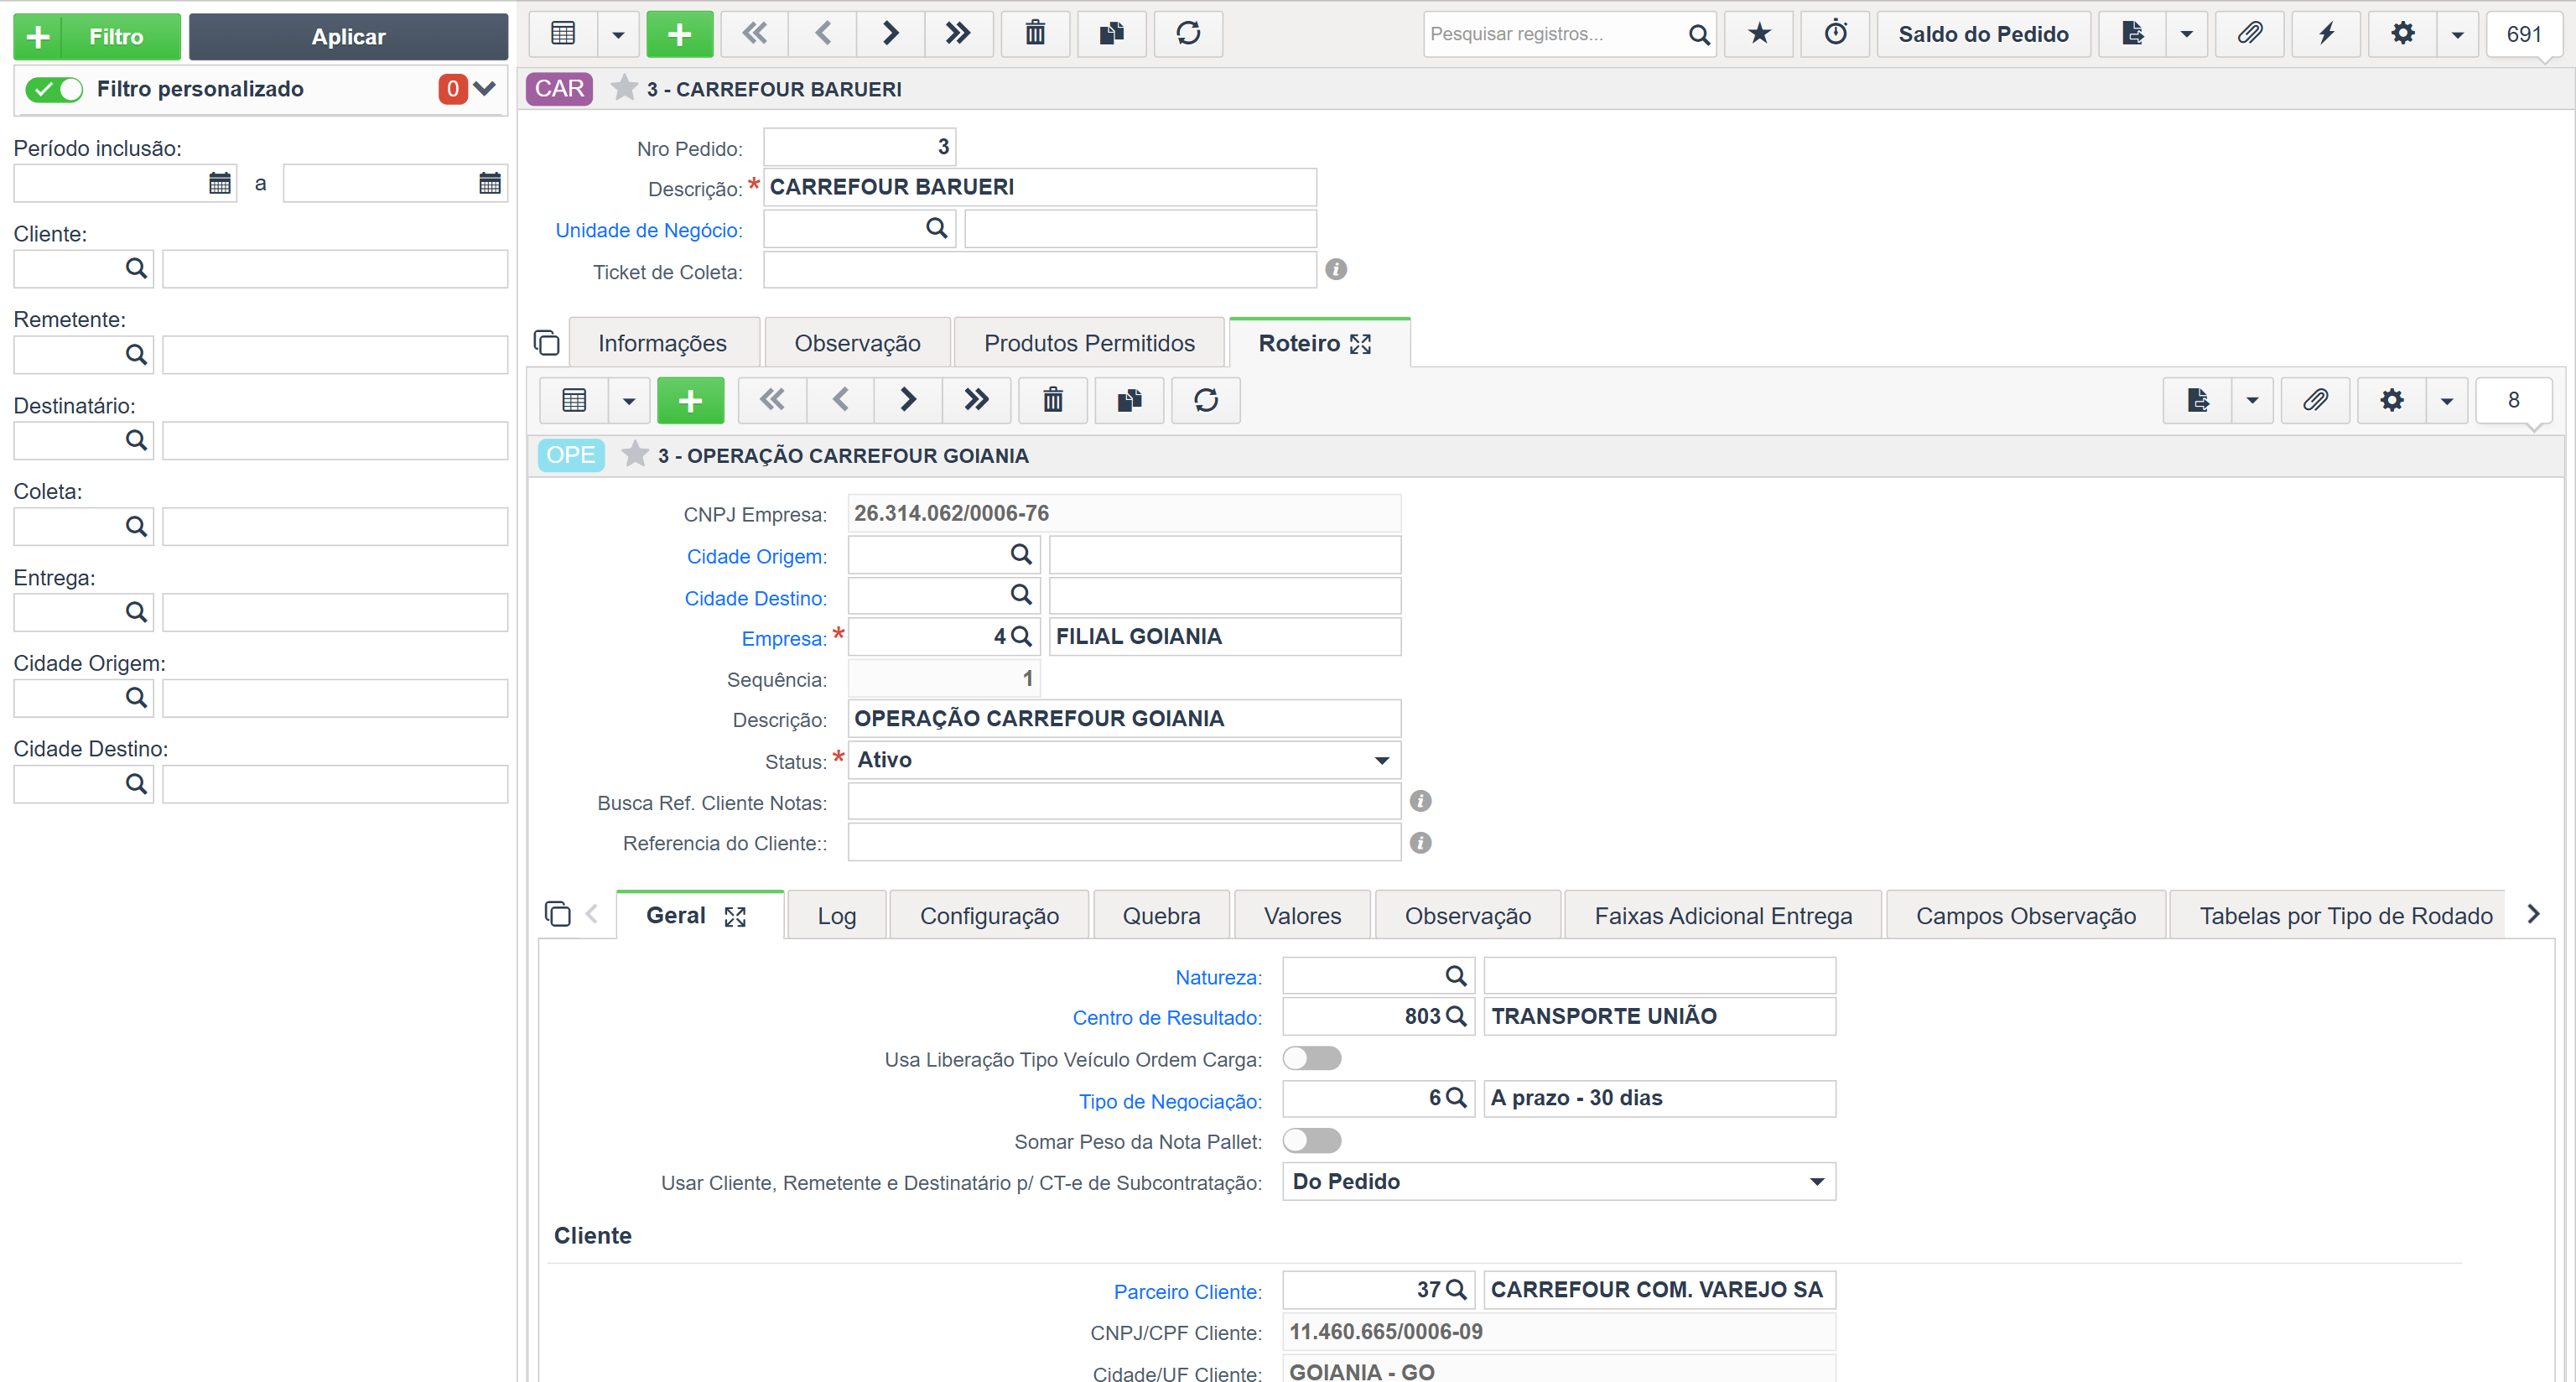
Task: Click the favorites star toolbar button
Action: (x=1759, y=34)
